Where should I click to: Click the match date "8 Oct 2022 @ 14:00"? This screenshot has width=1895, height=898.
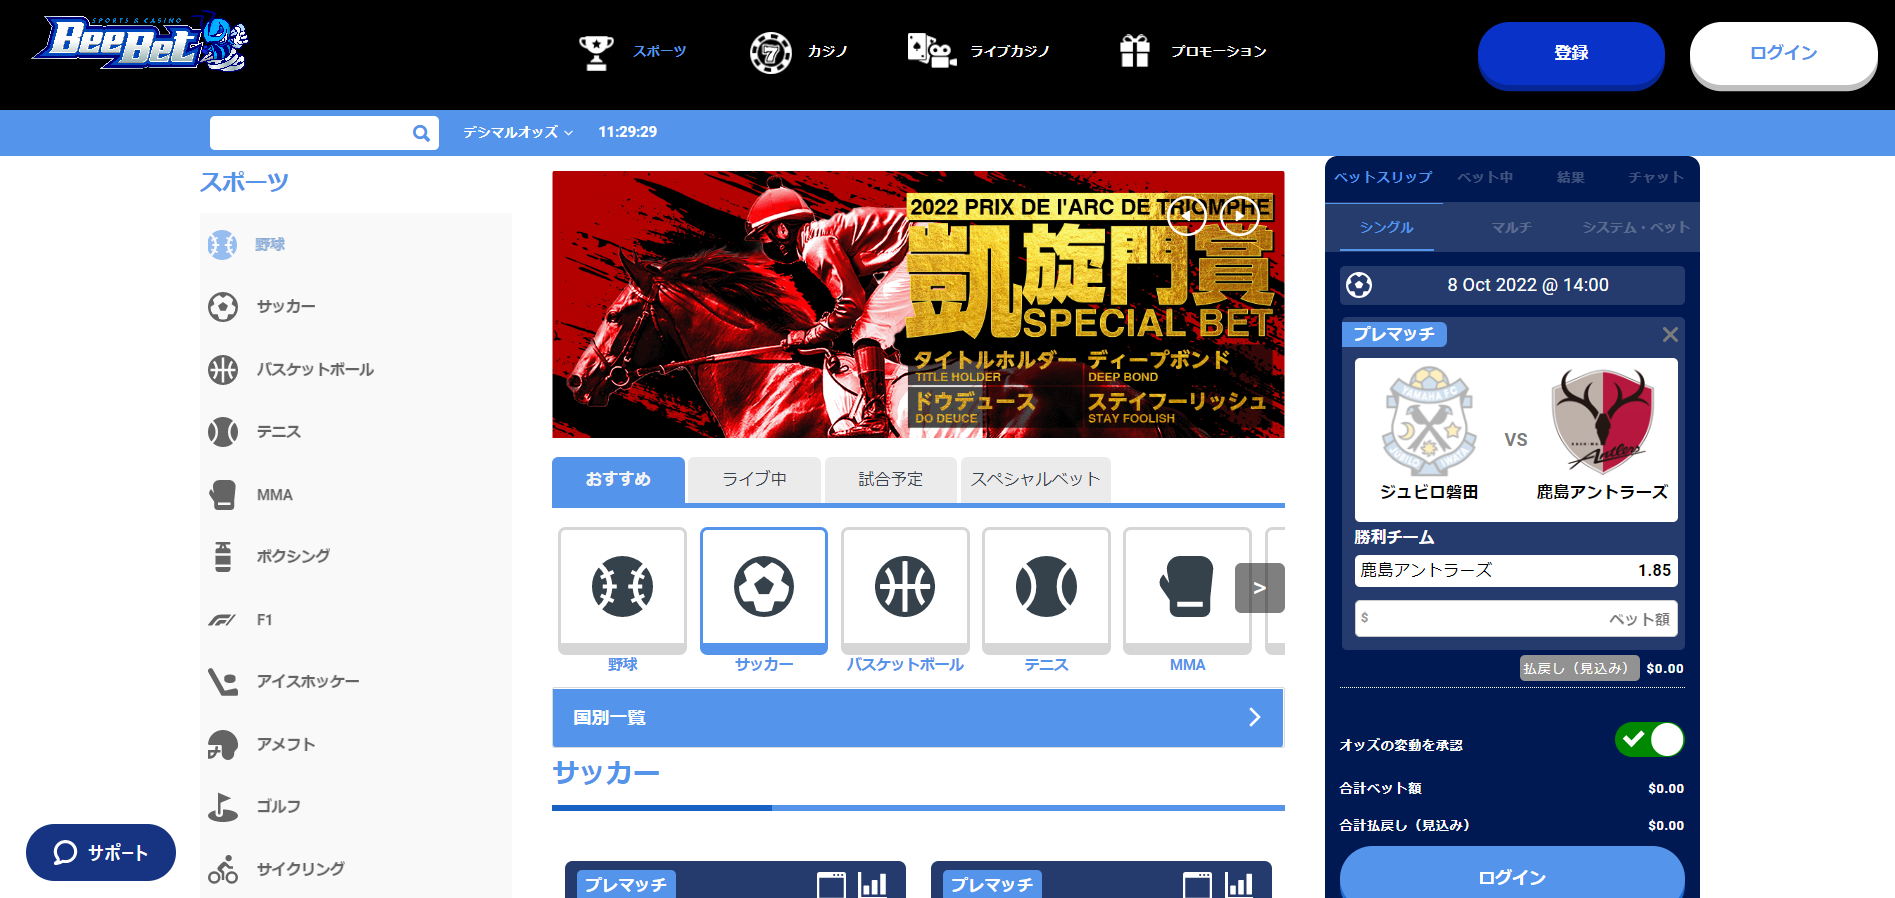pyautogui.click(x=1528, y=285)
